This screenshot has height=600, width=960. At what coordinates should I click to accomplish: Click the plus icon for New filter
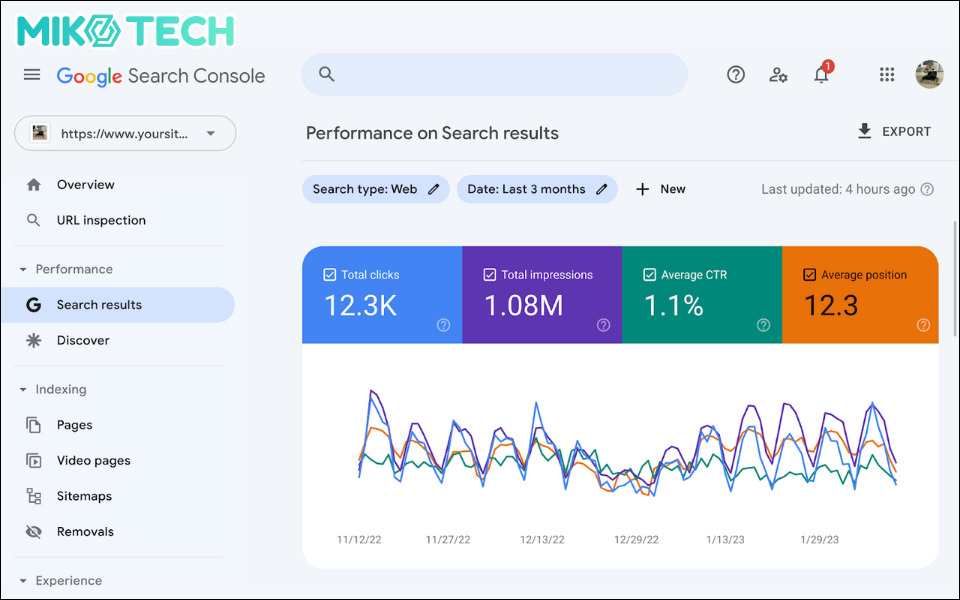642,189
